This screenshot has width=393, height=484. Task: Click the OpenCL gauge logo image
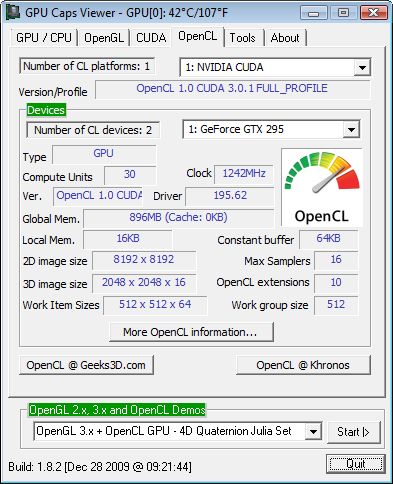[322, 188]
